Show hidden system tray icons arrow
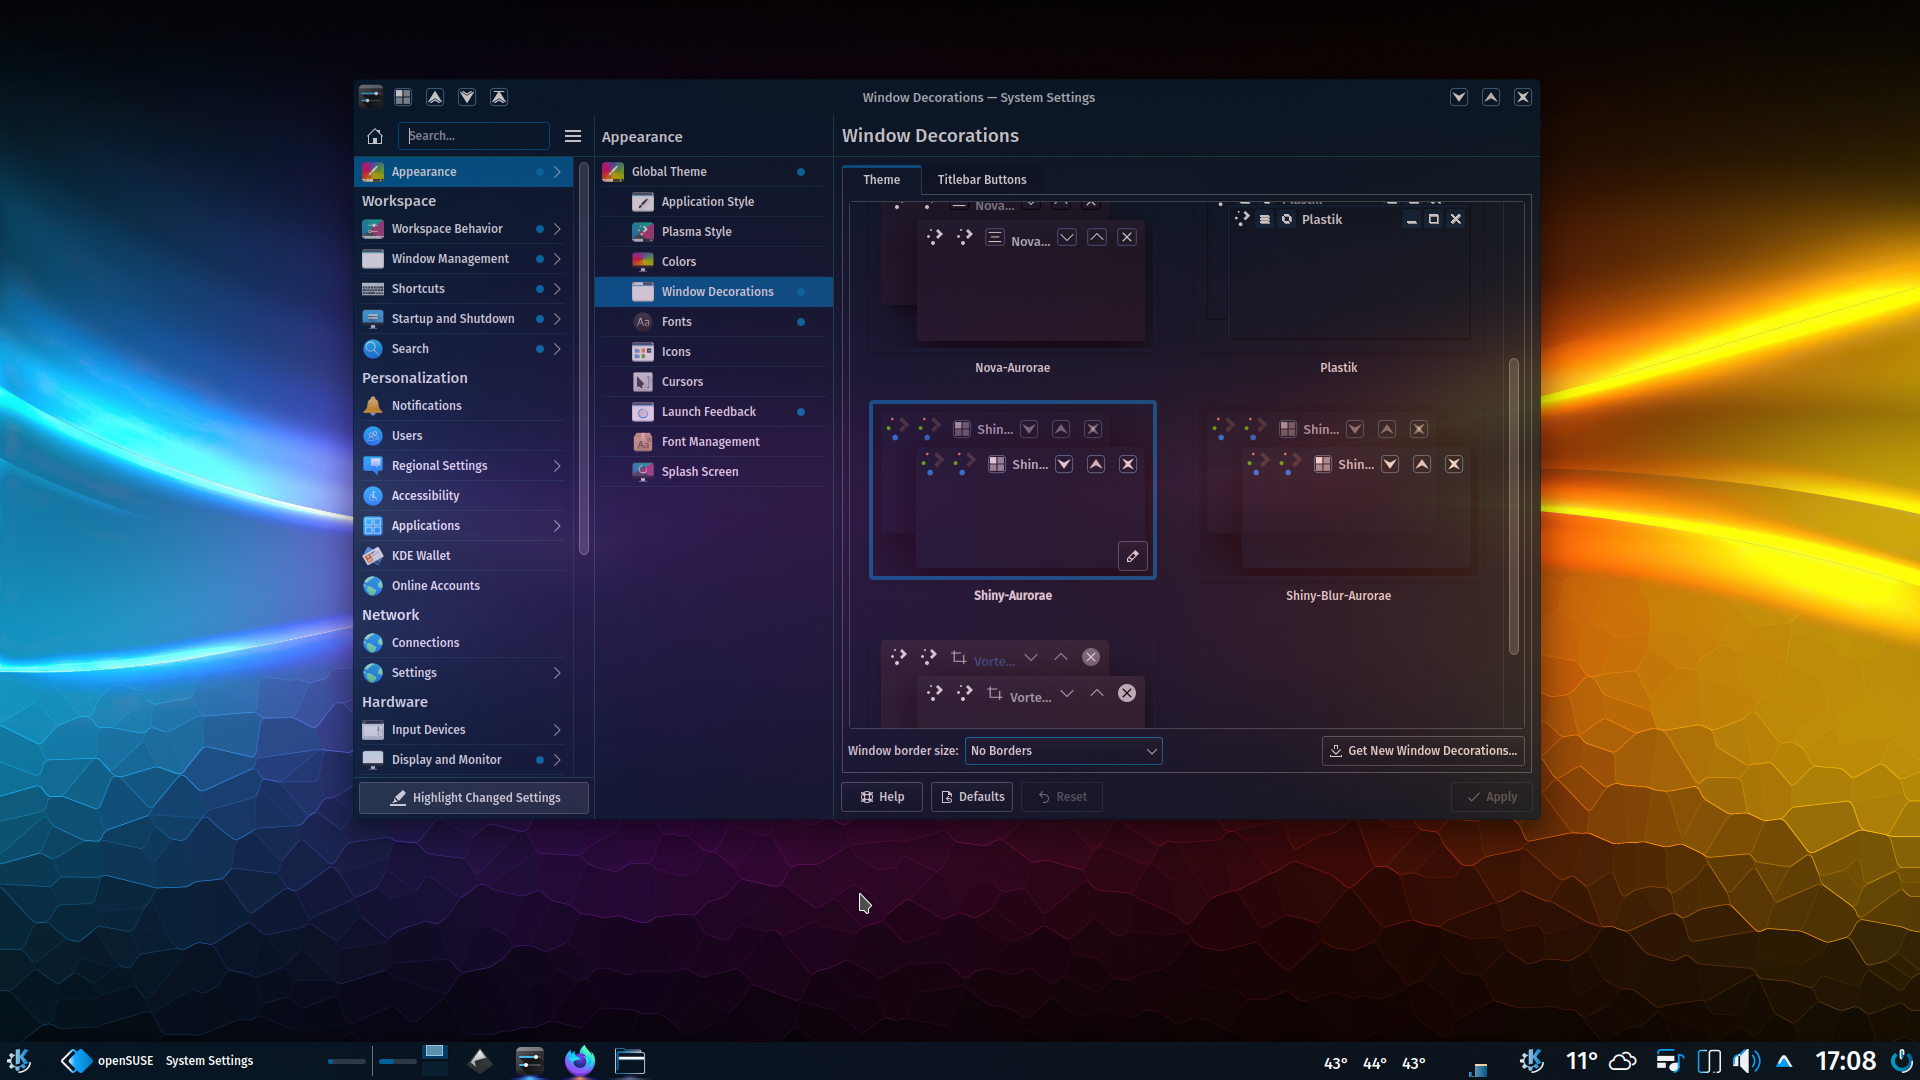Image resolution: width=1920 pixels, height=1080 pixels. [1784, 1061]
